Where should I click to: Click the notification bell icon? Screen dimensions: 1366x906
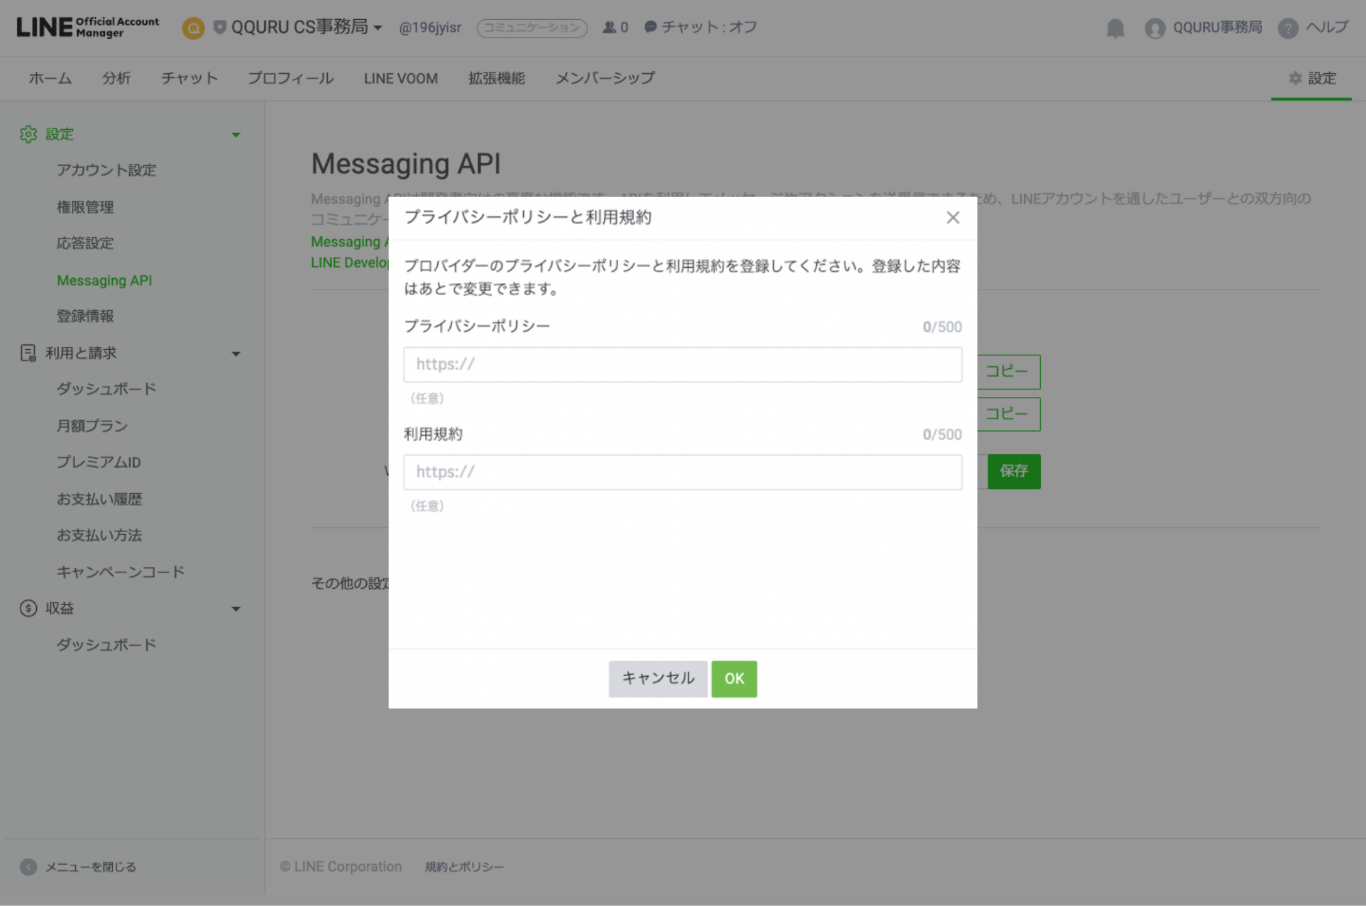coord(1115,28)
